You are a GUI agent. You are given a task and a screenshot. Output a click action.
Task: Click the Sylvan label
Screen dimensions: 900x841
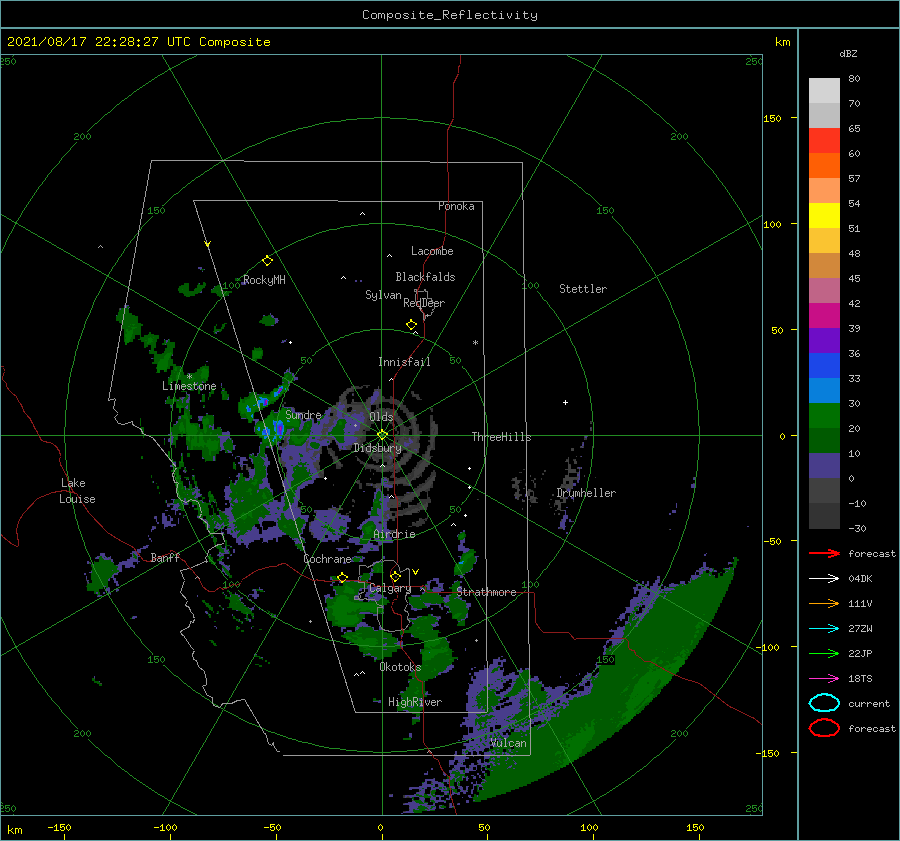[383, 295]
